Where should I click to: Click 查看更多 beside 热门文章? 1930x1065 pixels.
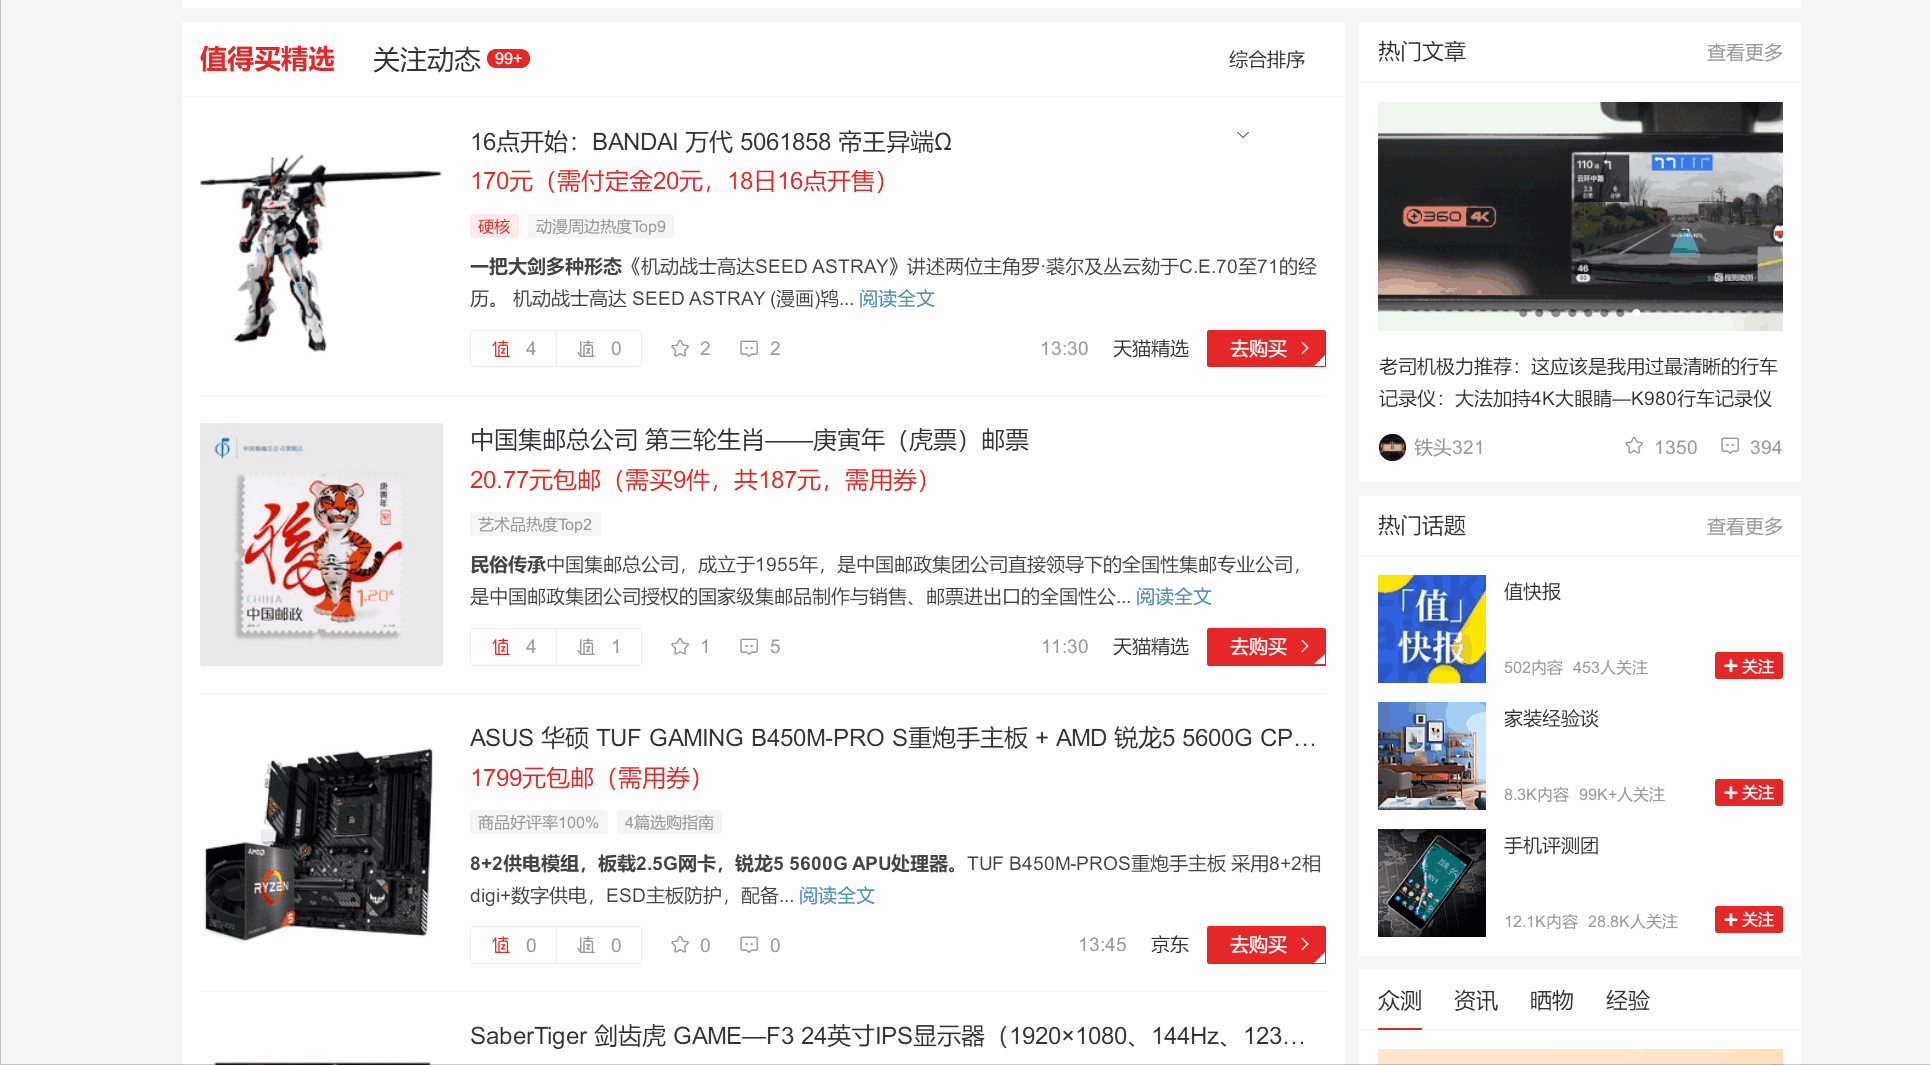click(1744, 52)
